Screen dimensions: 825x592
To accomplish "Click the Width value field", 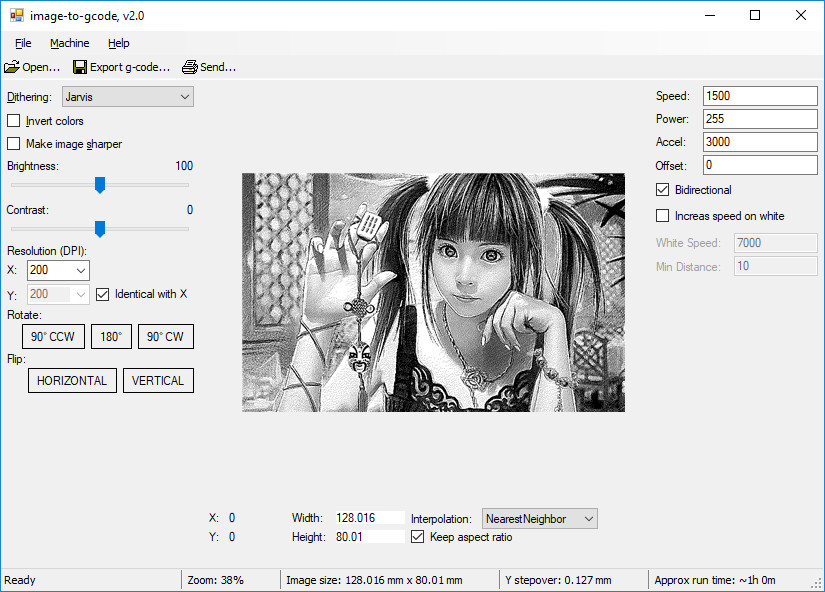I will 370,518.
